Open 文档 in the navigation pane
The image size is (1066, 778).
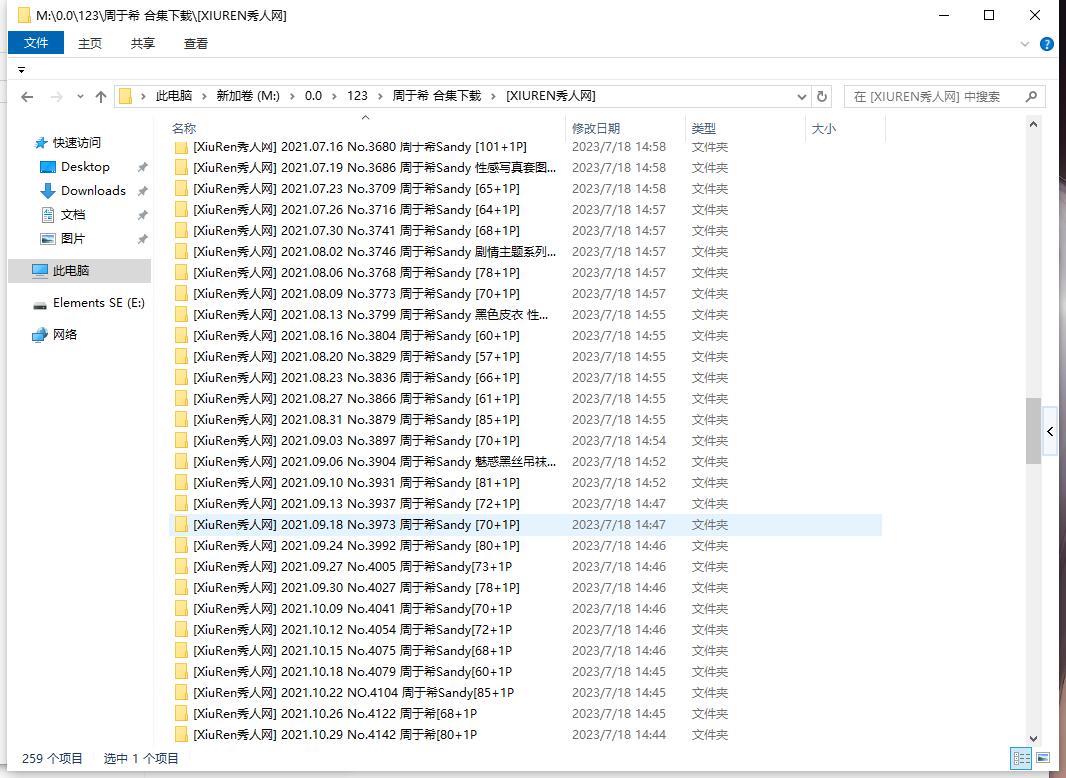pyautogui.click(x=73, y=214)
